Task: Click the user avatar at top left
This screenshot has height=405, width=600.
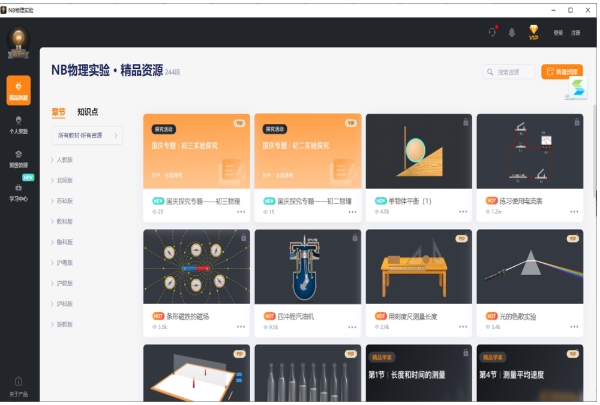Action: click(18, 40)
